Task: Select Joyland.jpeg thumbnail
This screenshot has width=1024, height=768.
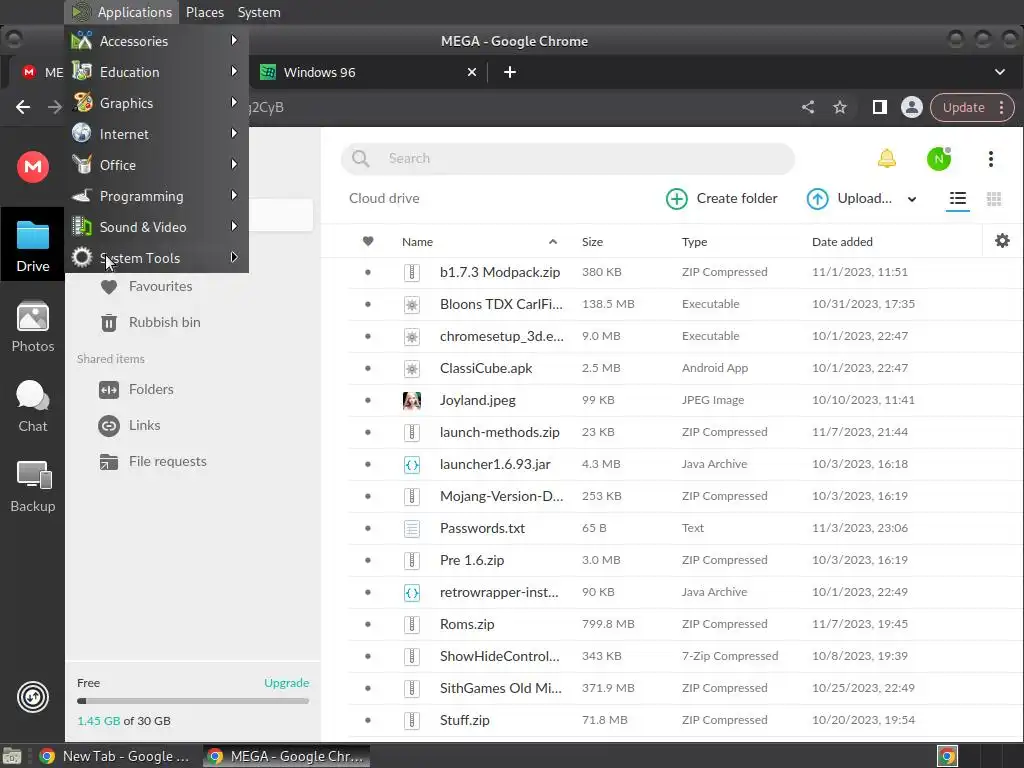Action: [411, 400]
